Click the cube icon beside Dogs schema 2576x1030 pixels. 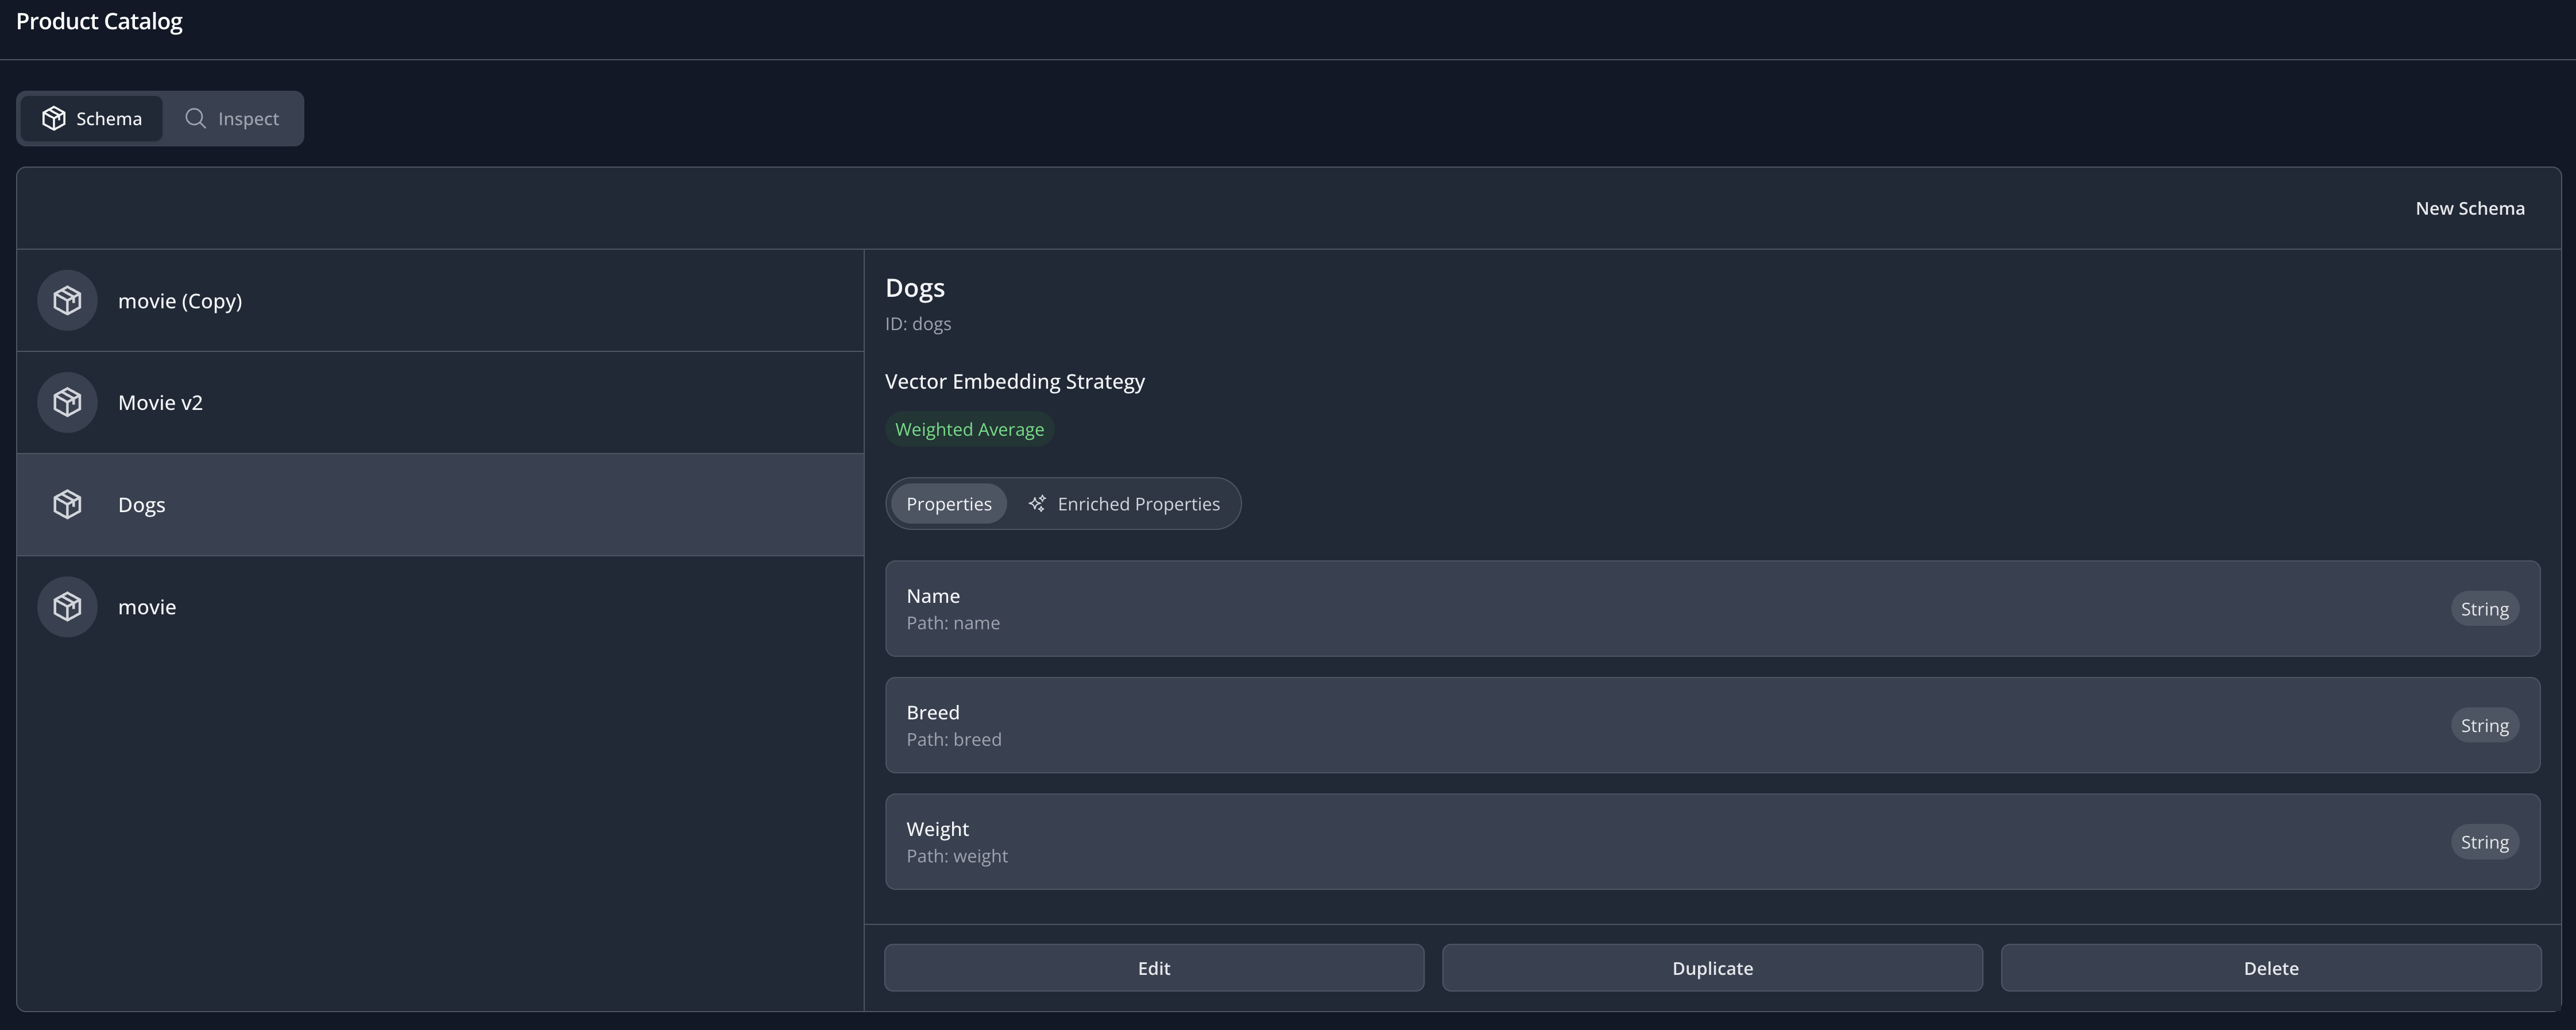pos(67,504)
